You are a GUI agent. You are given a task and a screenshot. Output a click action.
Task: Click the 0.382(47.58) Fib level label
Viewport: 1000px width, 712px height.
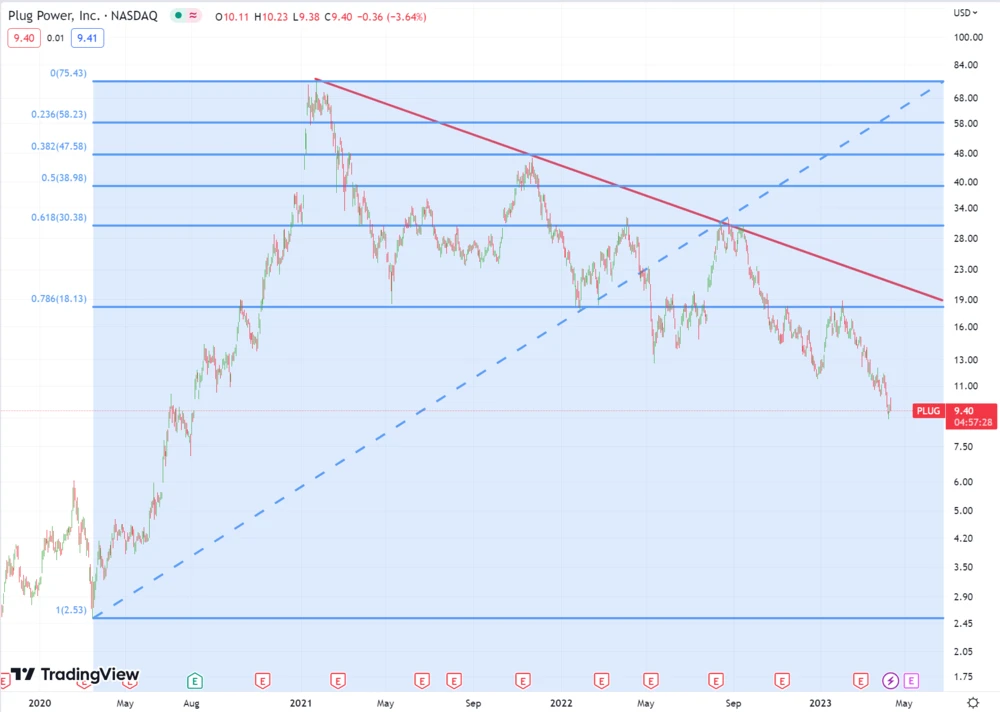coord(59,146)
